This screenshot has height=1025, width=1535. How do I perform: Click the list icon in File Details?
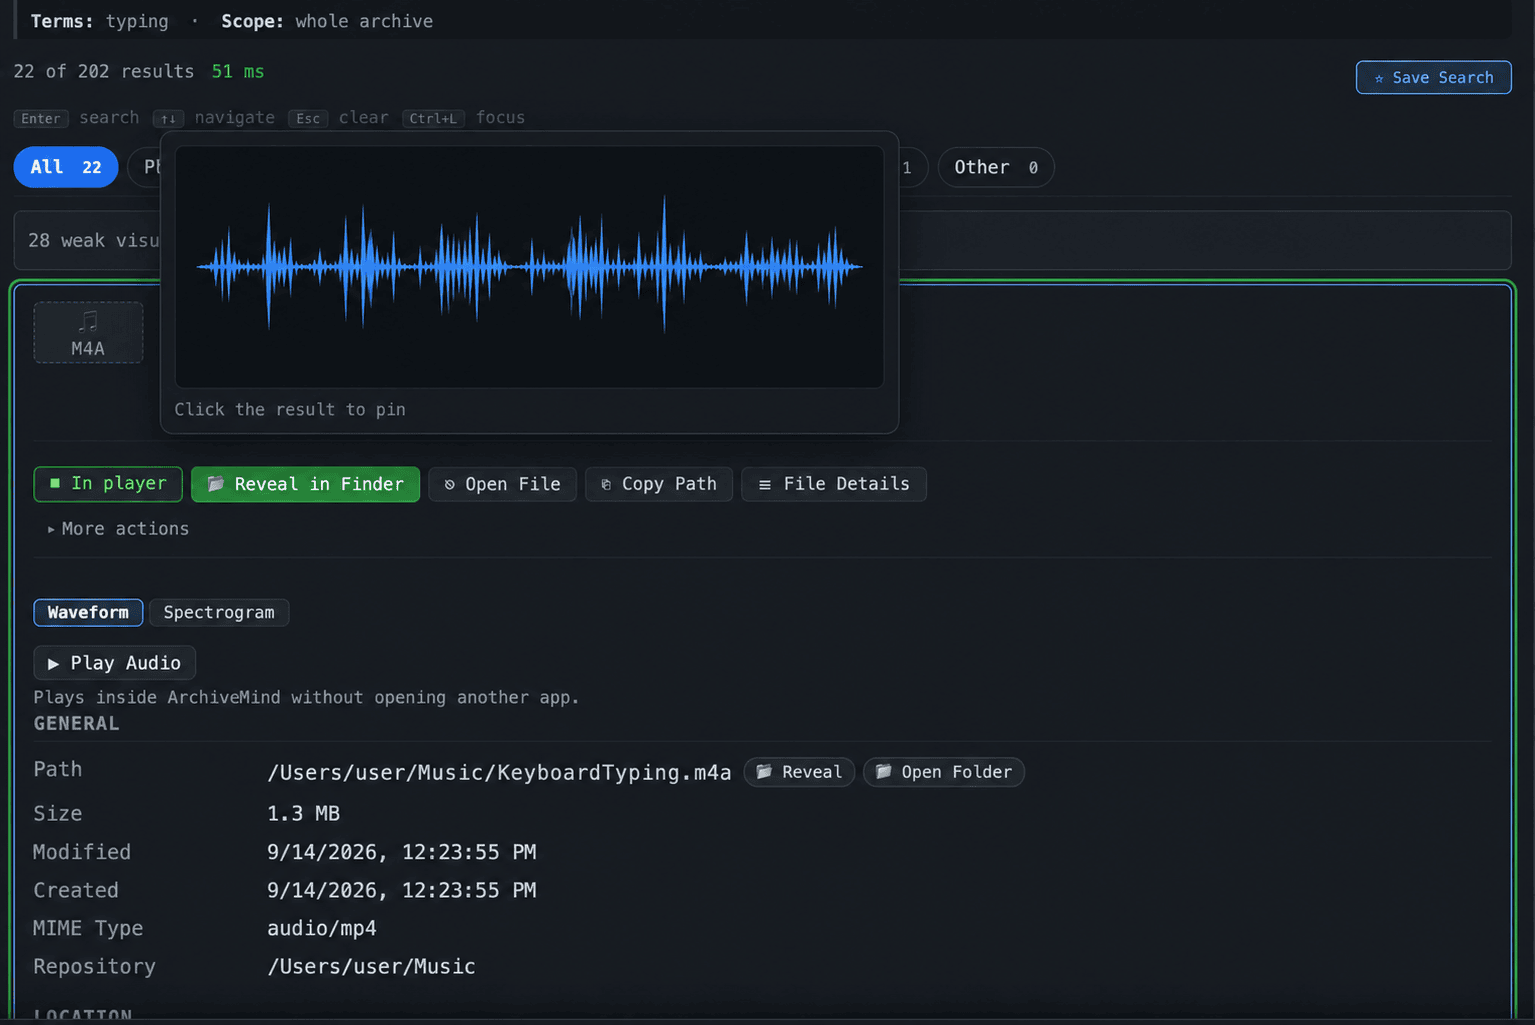tap(765, 485)
